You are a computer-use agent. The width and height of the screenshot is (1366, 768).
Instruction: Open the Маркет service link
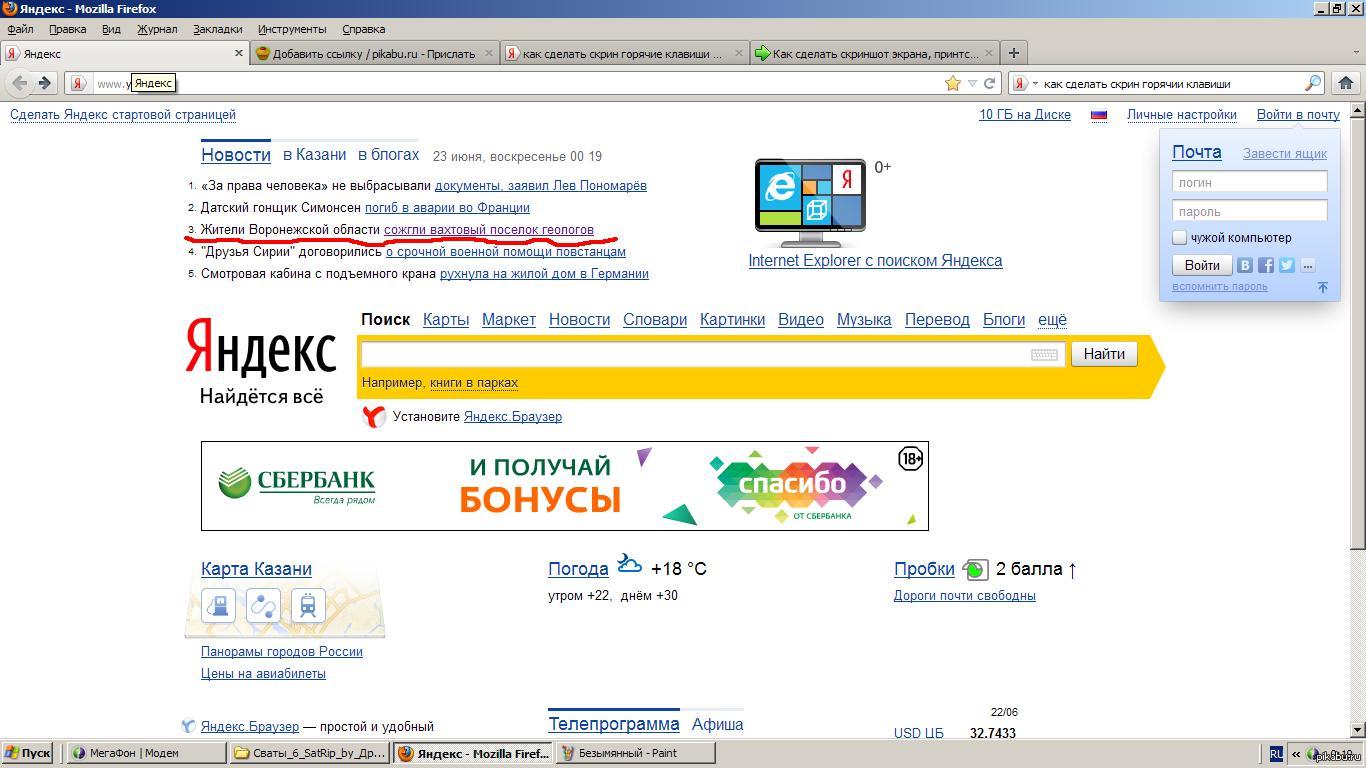pos(509,319)
